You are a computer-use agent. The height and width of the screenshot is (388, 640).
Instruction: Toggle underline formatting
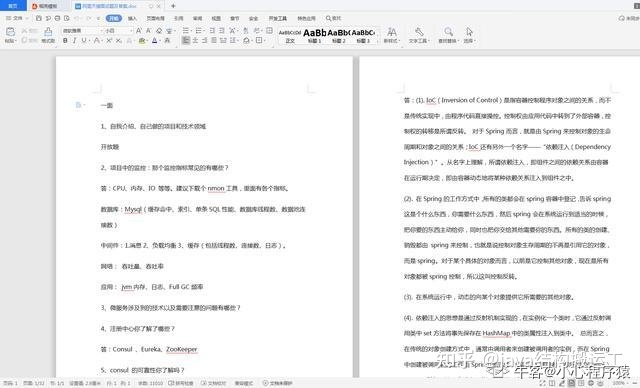(84, 40)
